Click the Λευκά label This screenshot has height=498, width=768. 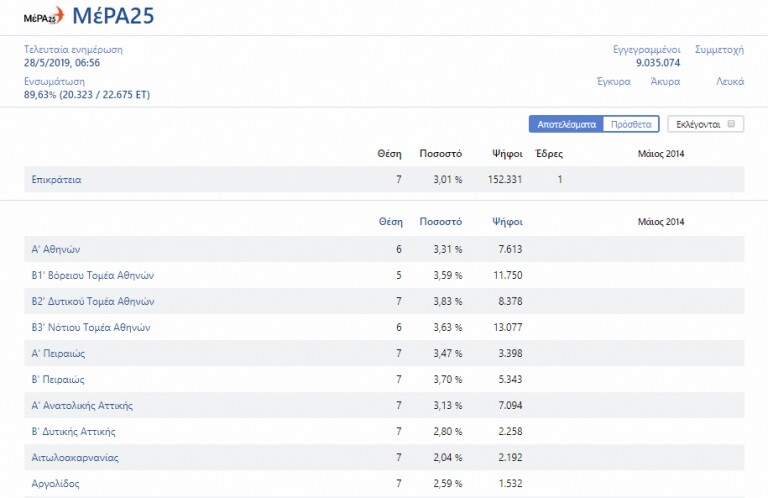tap(730, 81)
